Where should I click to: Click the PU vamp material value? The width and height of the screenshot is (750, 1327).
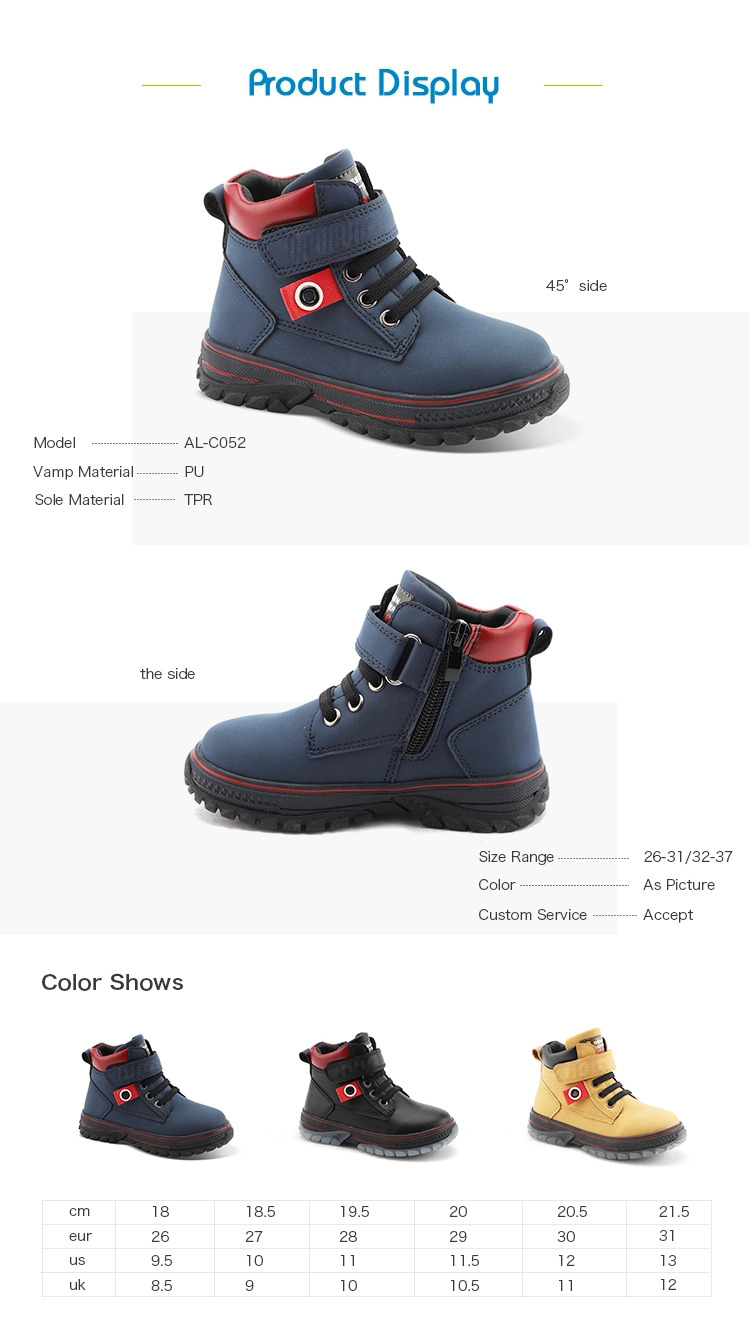point(194,471)
